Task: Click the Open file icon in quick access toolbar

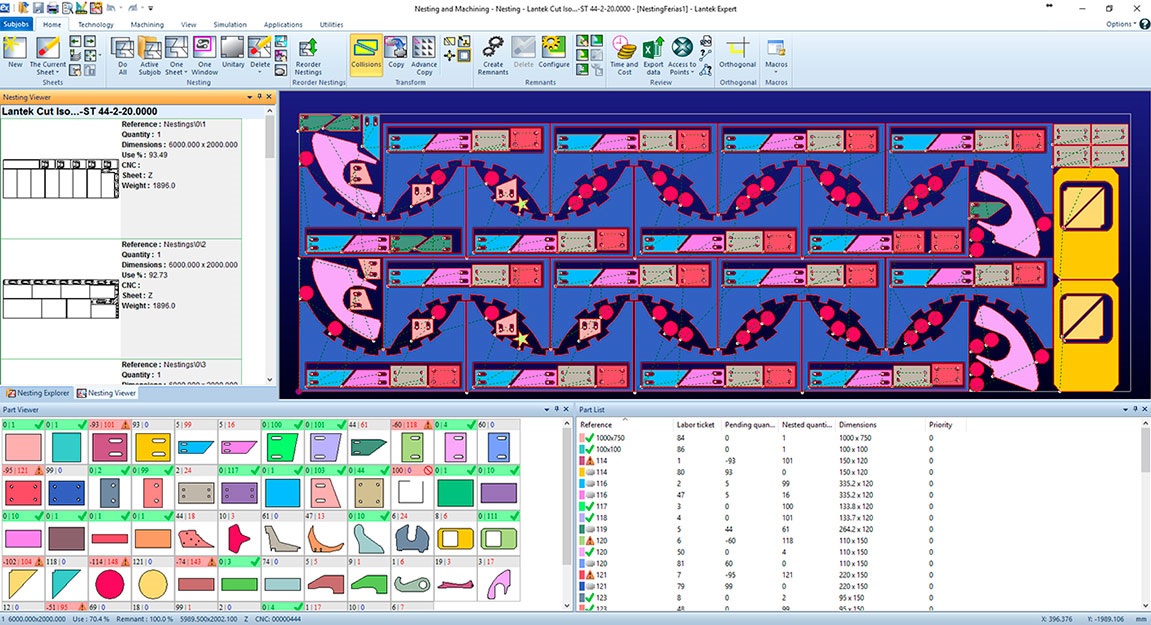Action: pyautogui.click(x=23, y=8)
